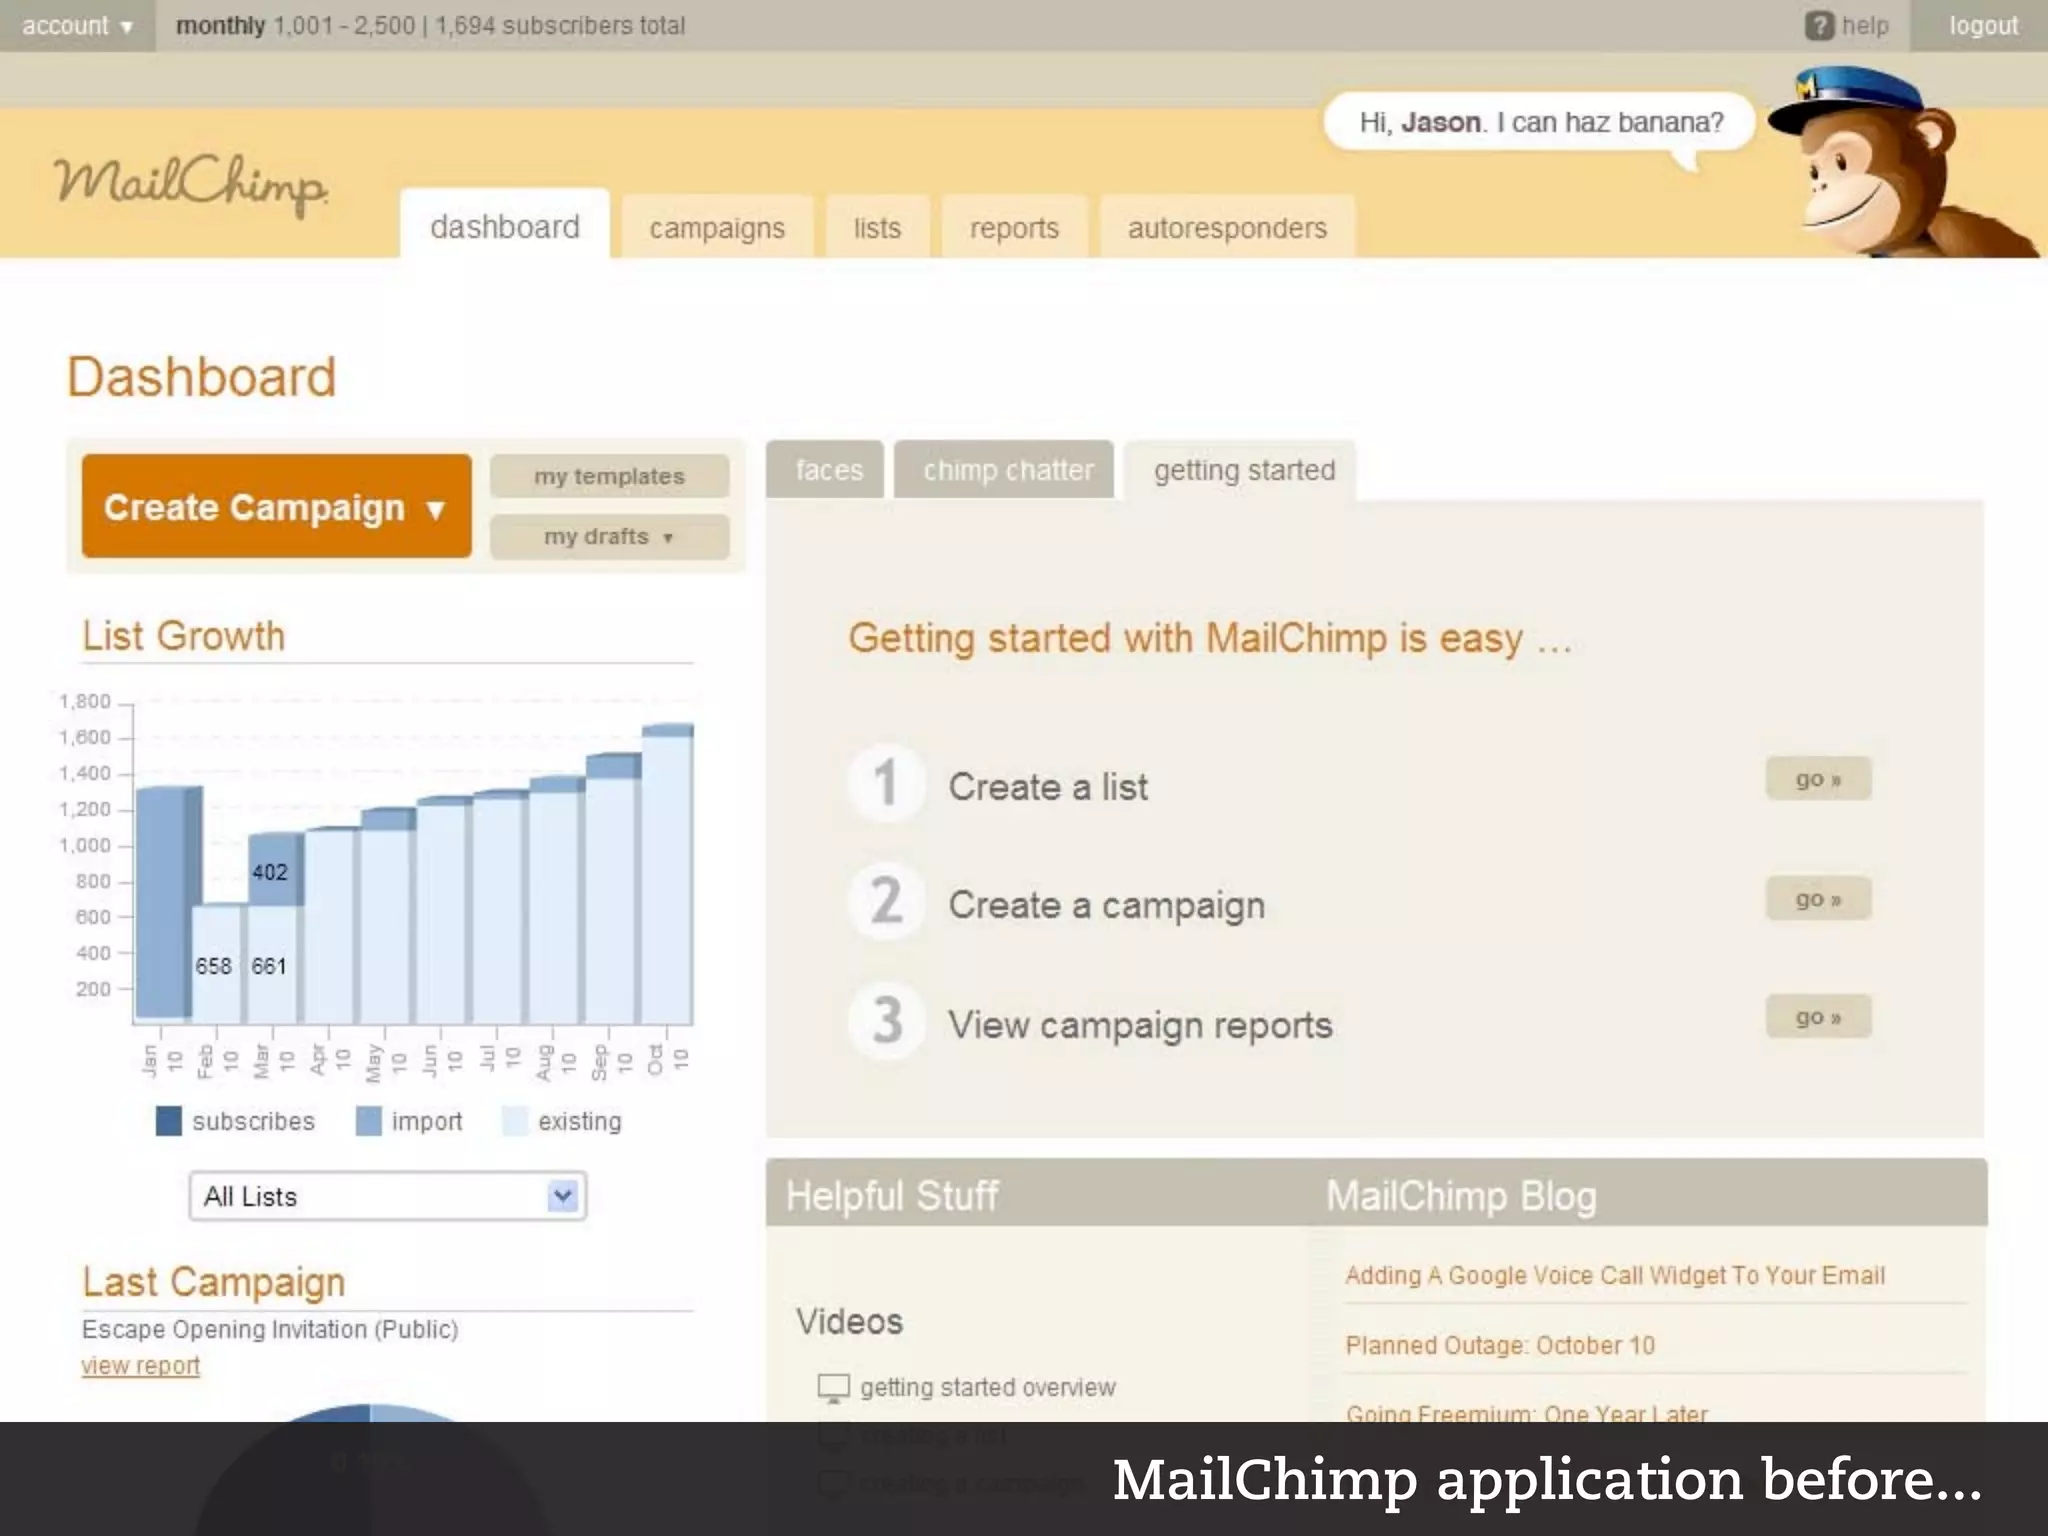Click the step 3 number circle
The width and height of the screenshot is (2048, 1536).
tap(885, 1021)
